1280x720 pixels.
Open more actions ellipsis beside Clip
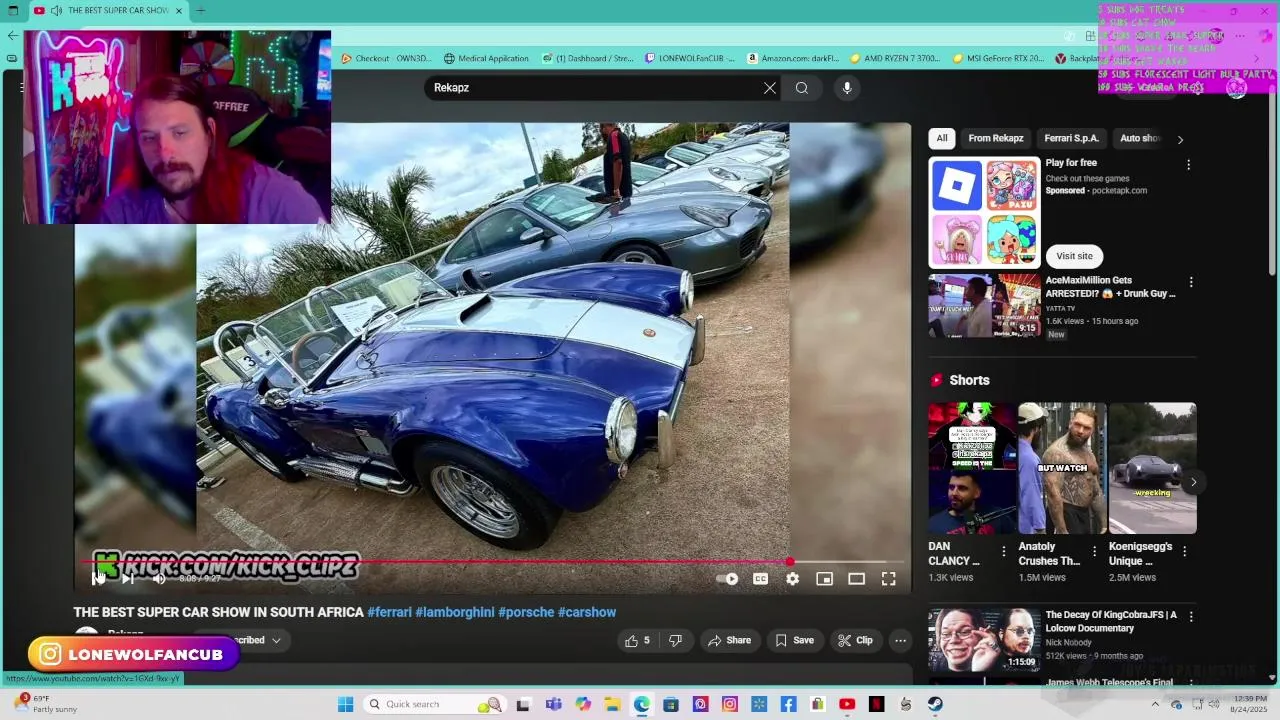pyautogui.click(x=900, y=641)
